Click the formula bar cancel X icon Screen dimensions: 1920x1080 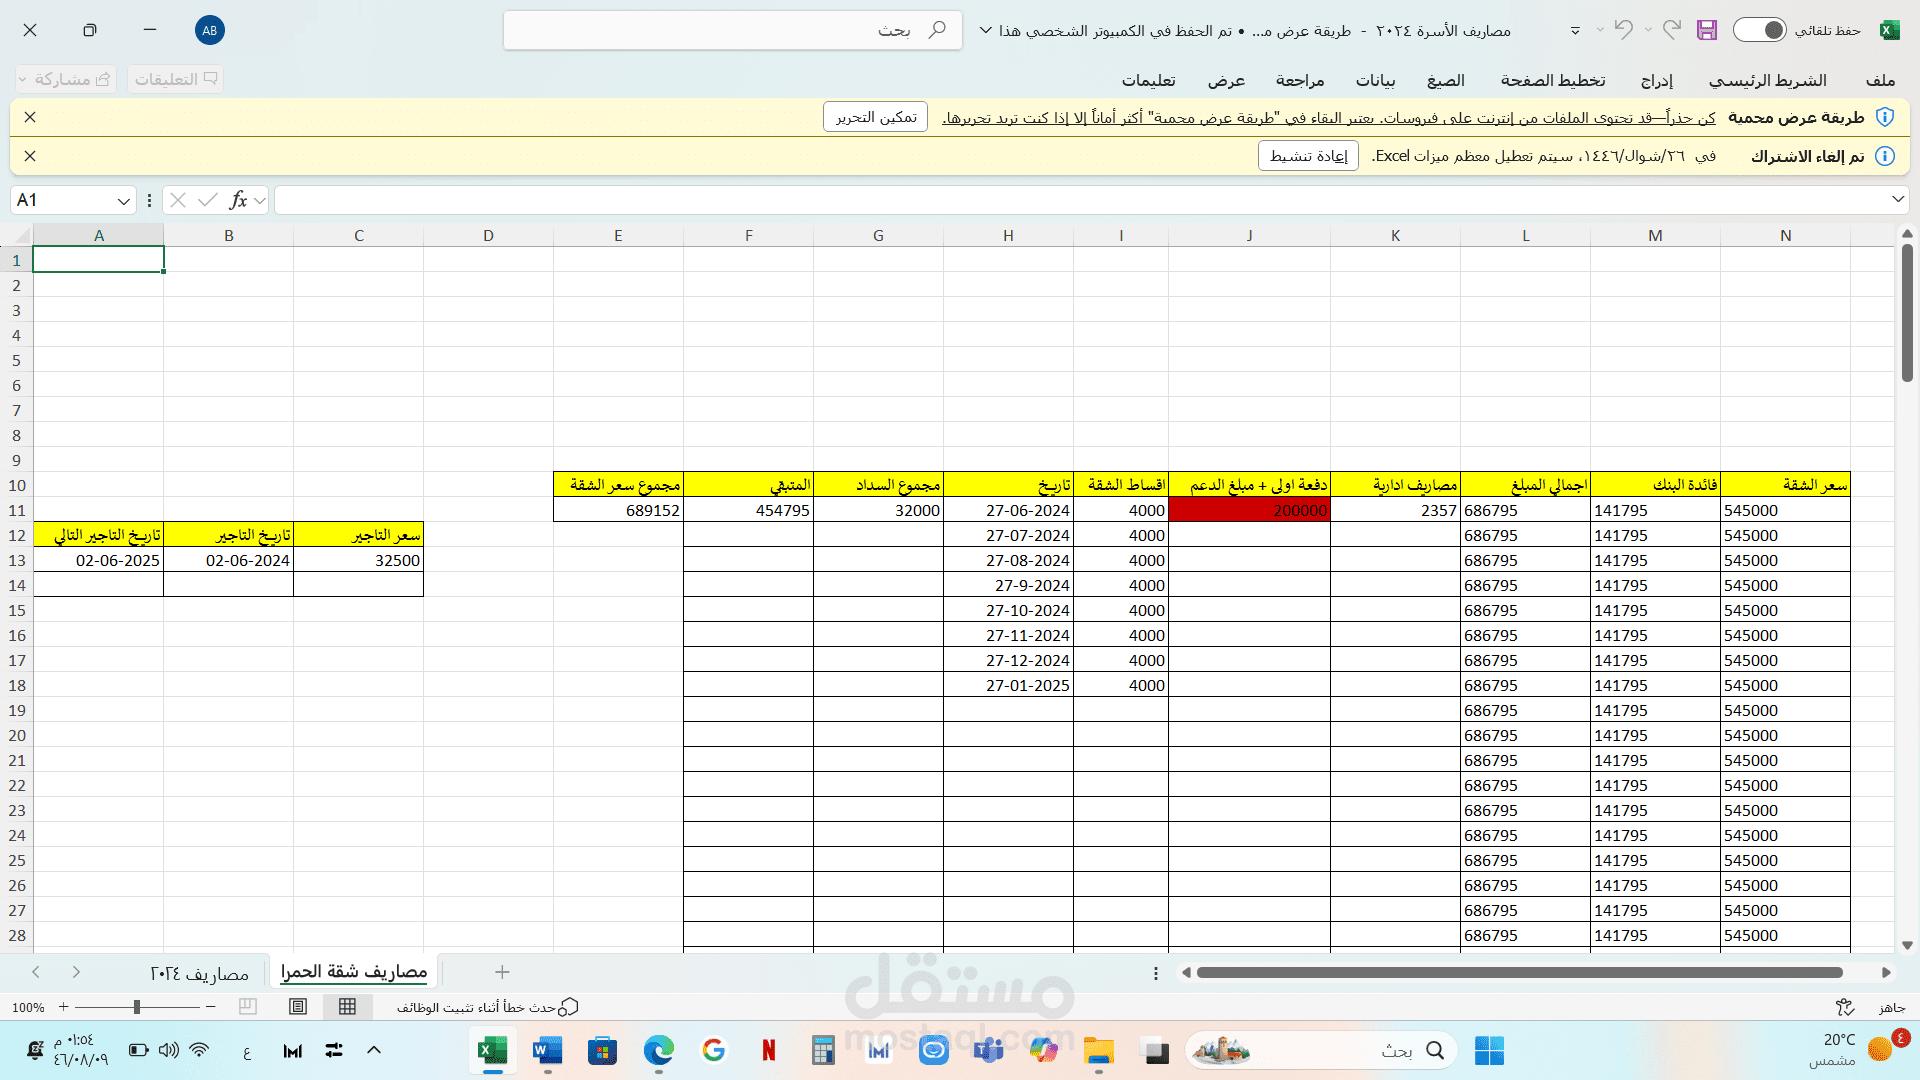(178, 200)
